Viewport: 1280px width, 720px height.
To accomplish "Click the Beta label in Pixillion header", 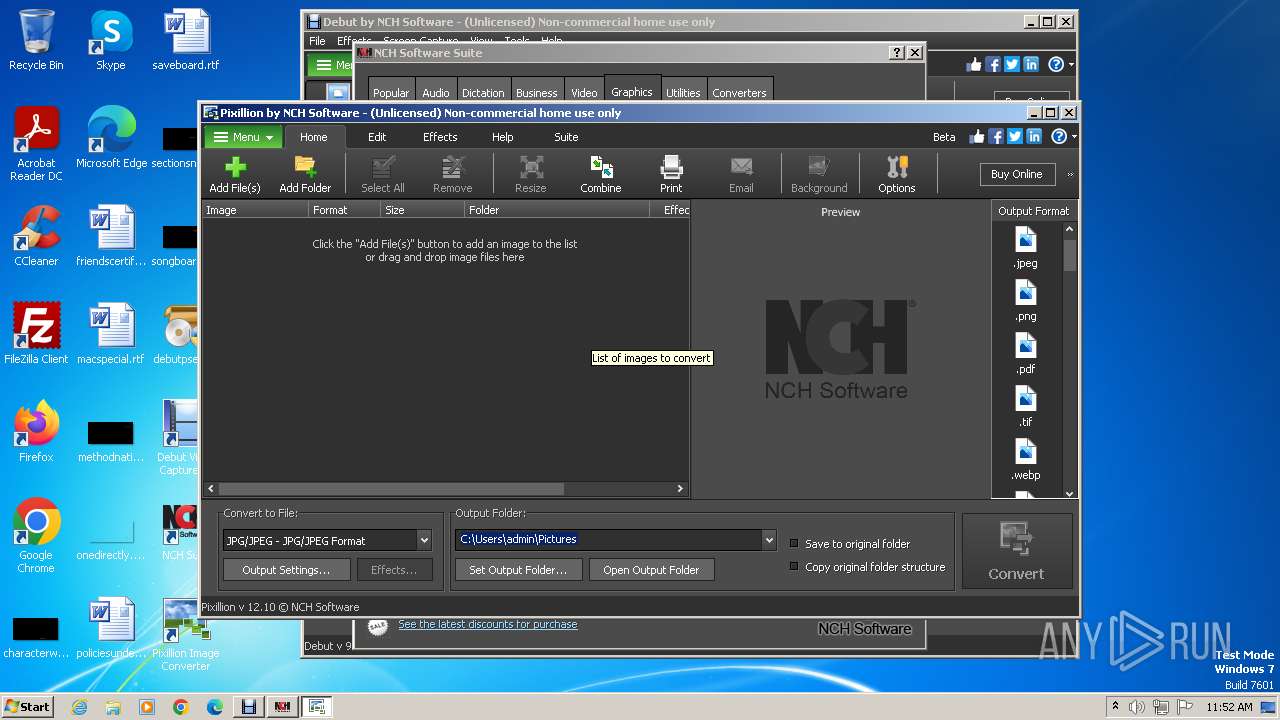I will click(944, 137).
